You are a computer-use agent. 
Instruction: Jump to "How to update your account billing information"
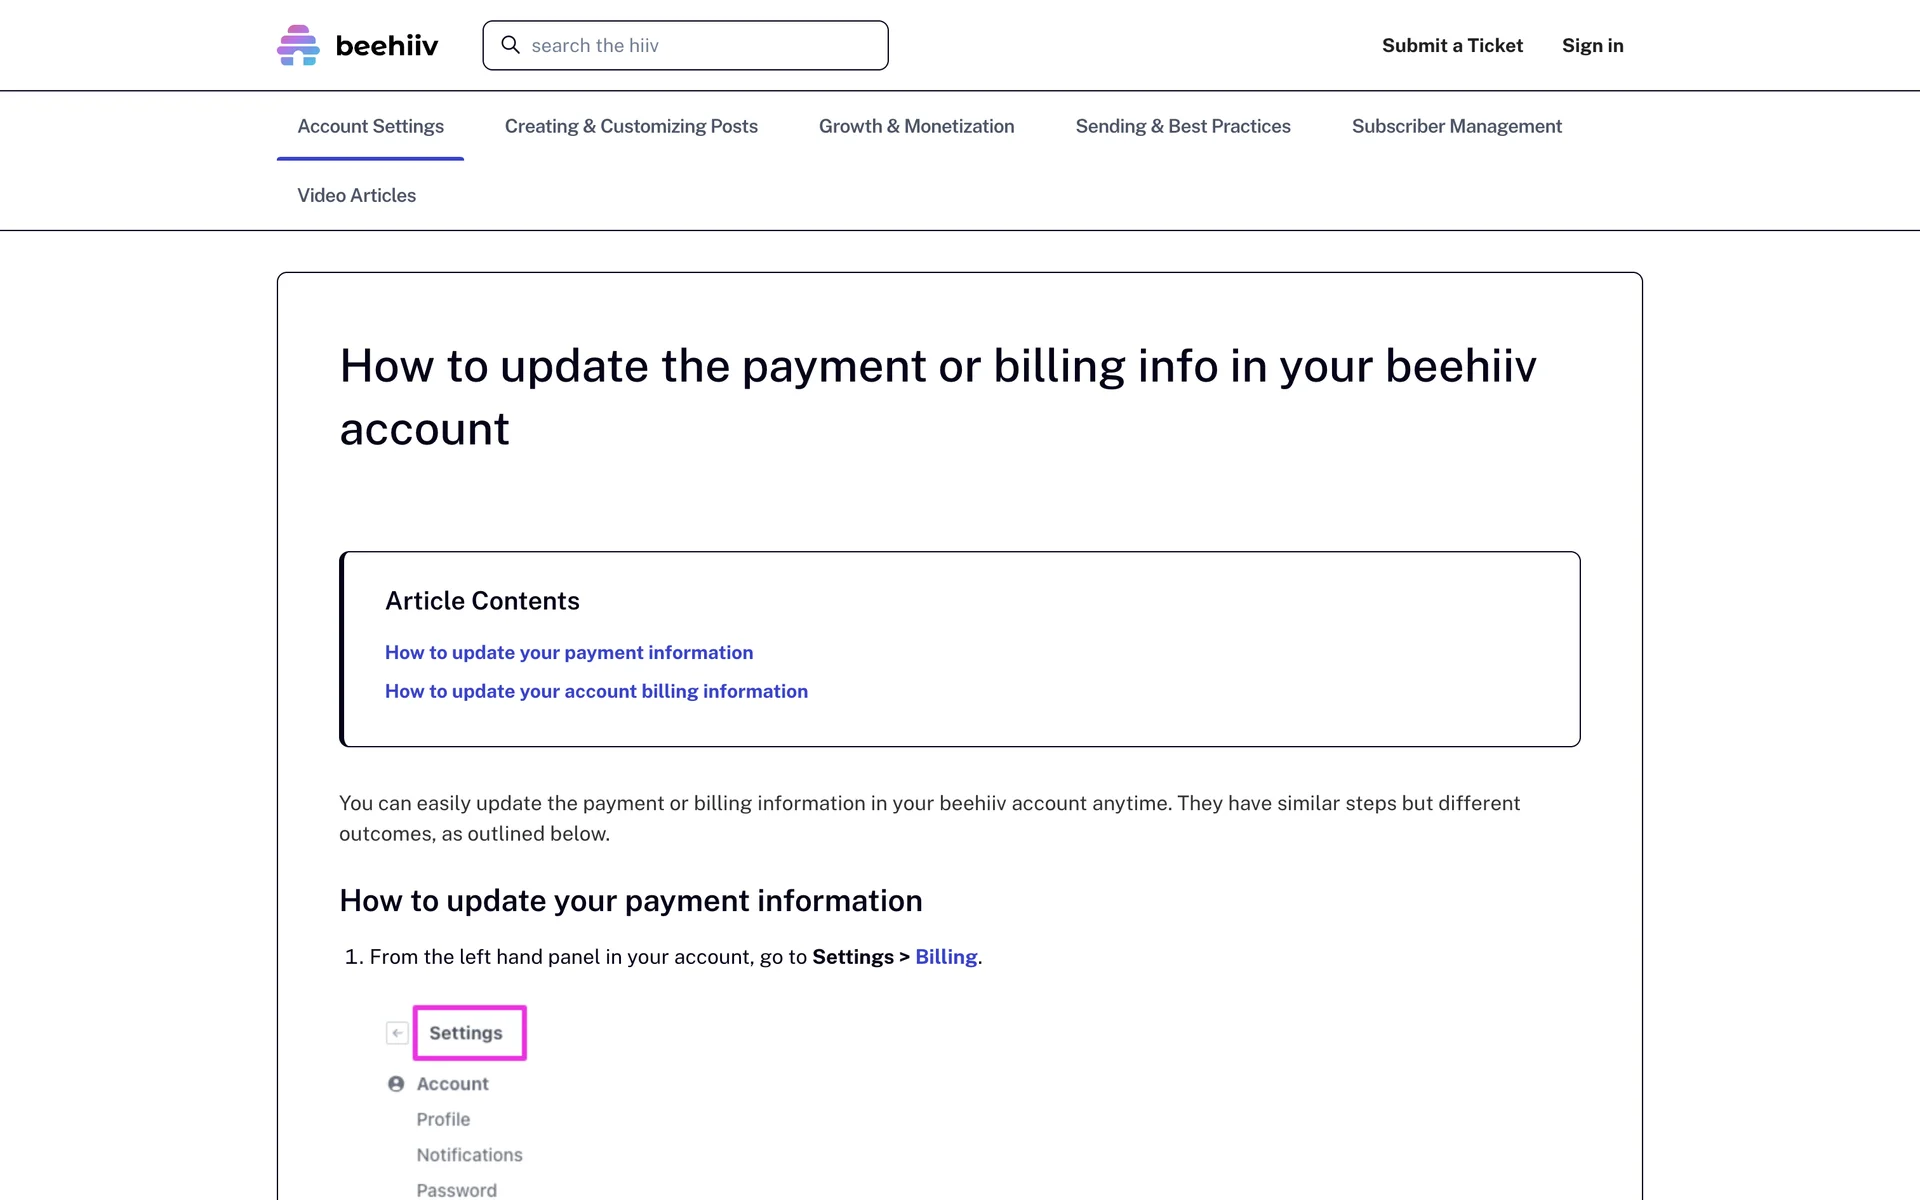(x=596, y=691)
